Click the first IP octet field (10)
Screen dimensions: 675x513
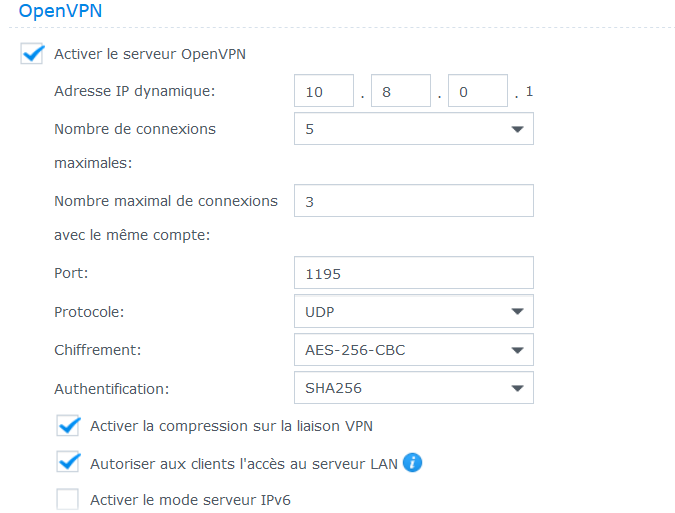tap(324, 92)
